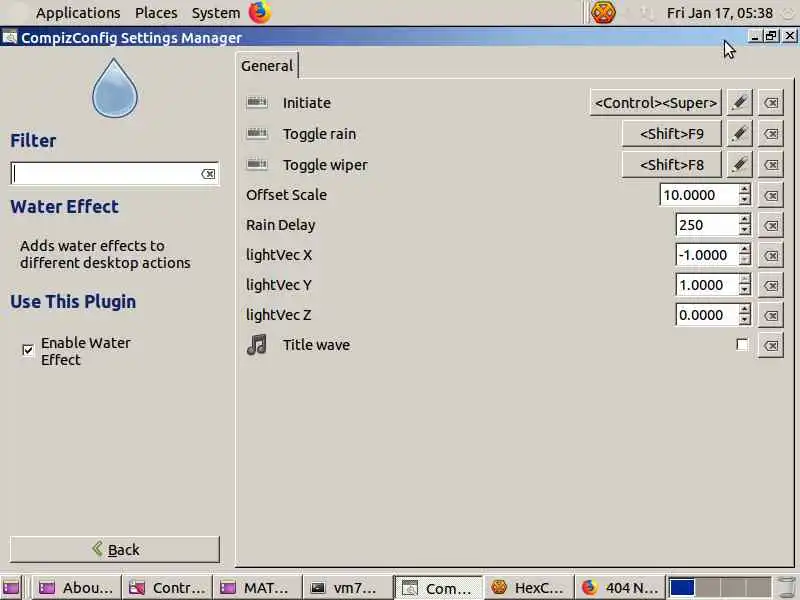Reset Rain Delay to default

pos(770,225)
